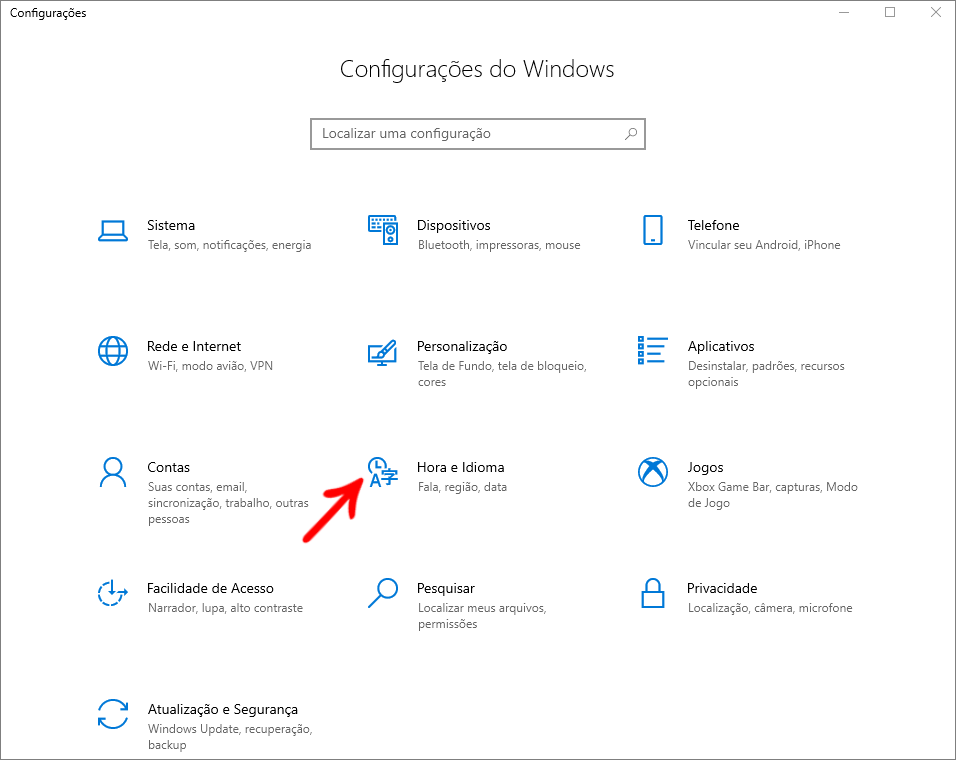Click "Wi-Fi, modo avião, VPN" description

pyautogui.click(x=210, y=366)
